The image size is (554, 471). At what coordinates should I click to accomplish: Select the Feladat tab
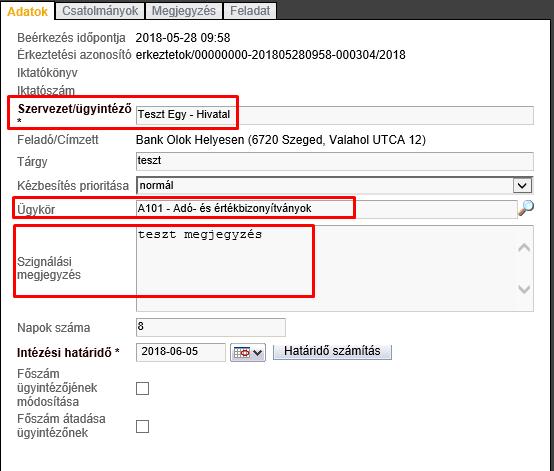point(250,11)
